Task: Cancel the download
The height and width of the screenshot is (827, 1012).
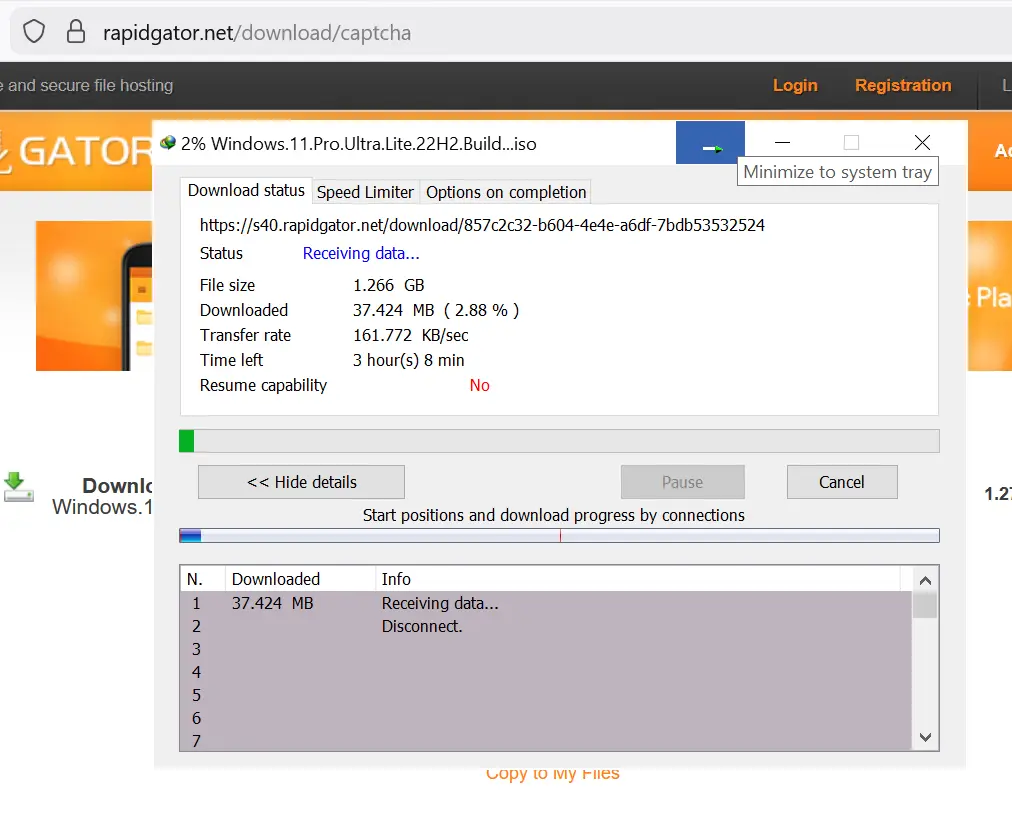Action: coord(842,482)
